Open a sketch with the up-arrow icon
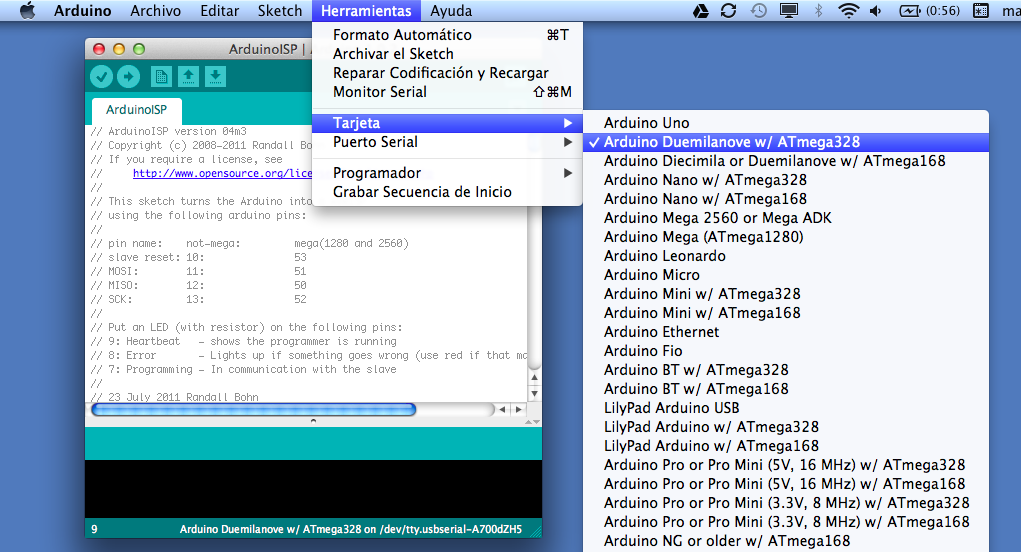 (188, 77)
